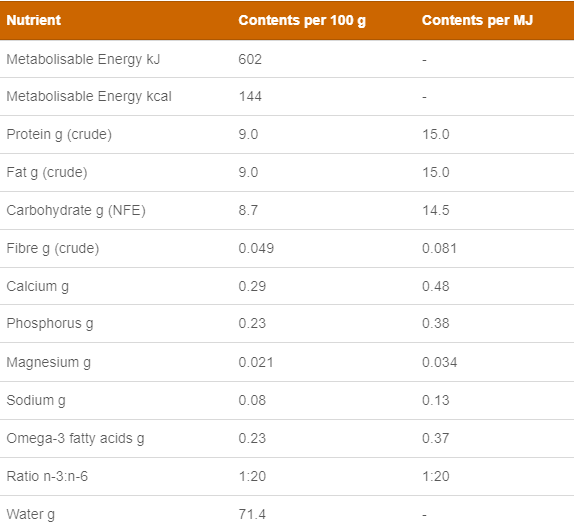
Task: Click the Contents per MJ header
Action: pyautogui.click(x=477, y=20)
